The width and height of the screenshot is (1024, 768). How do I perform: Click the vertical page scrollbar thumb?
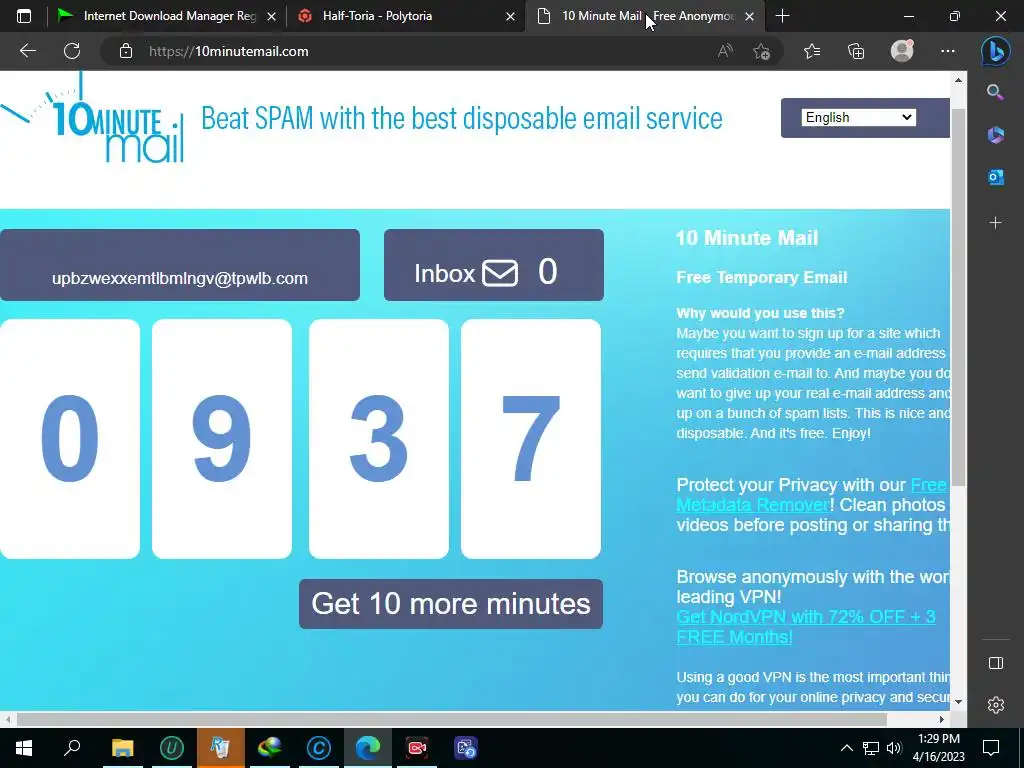pyautogui.click(x=958, y=297)
